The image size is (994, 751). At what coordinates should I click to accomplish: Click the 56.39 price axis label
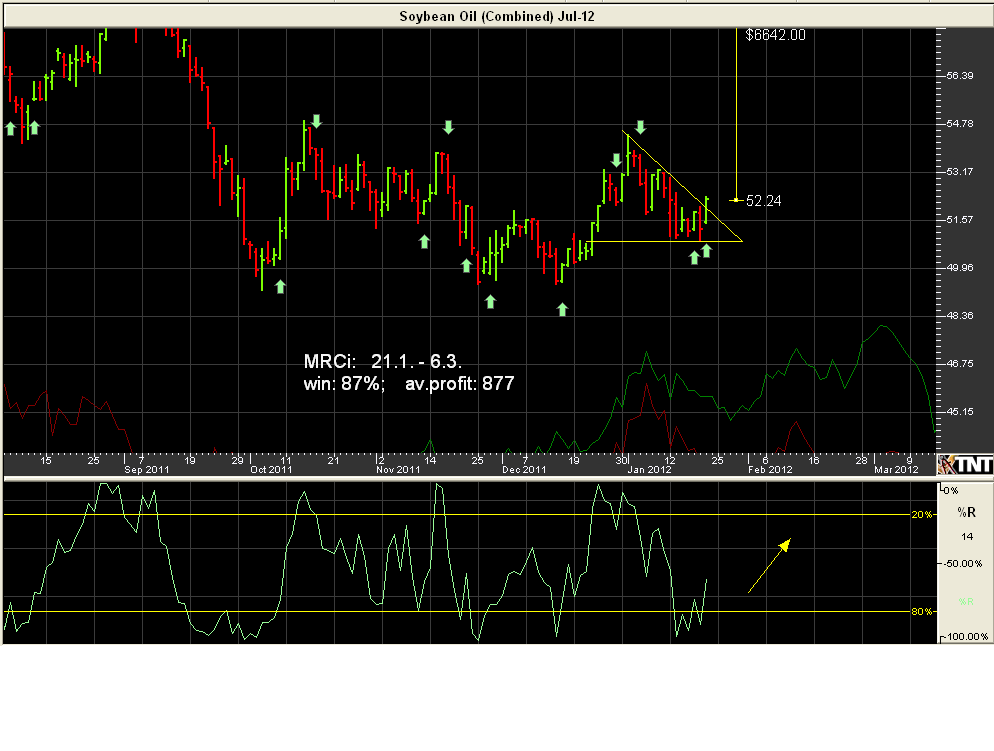pos(959,75)
